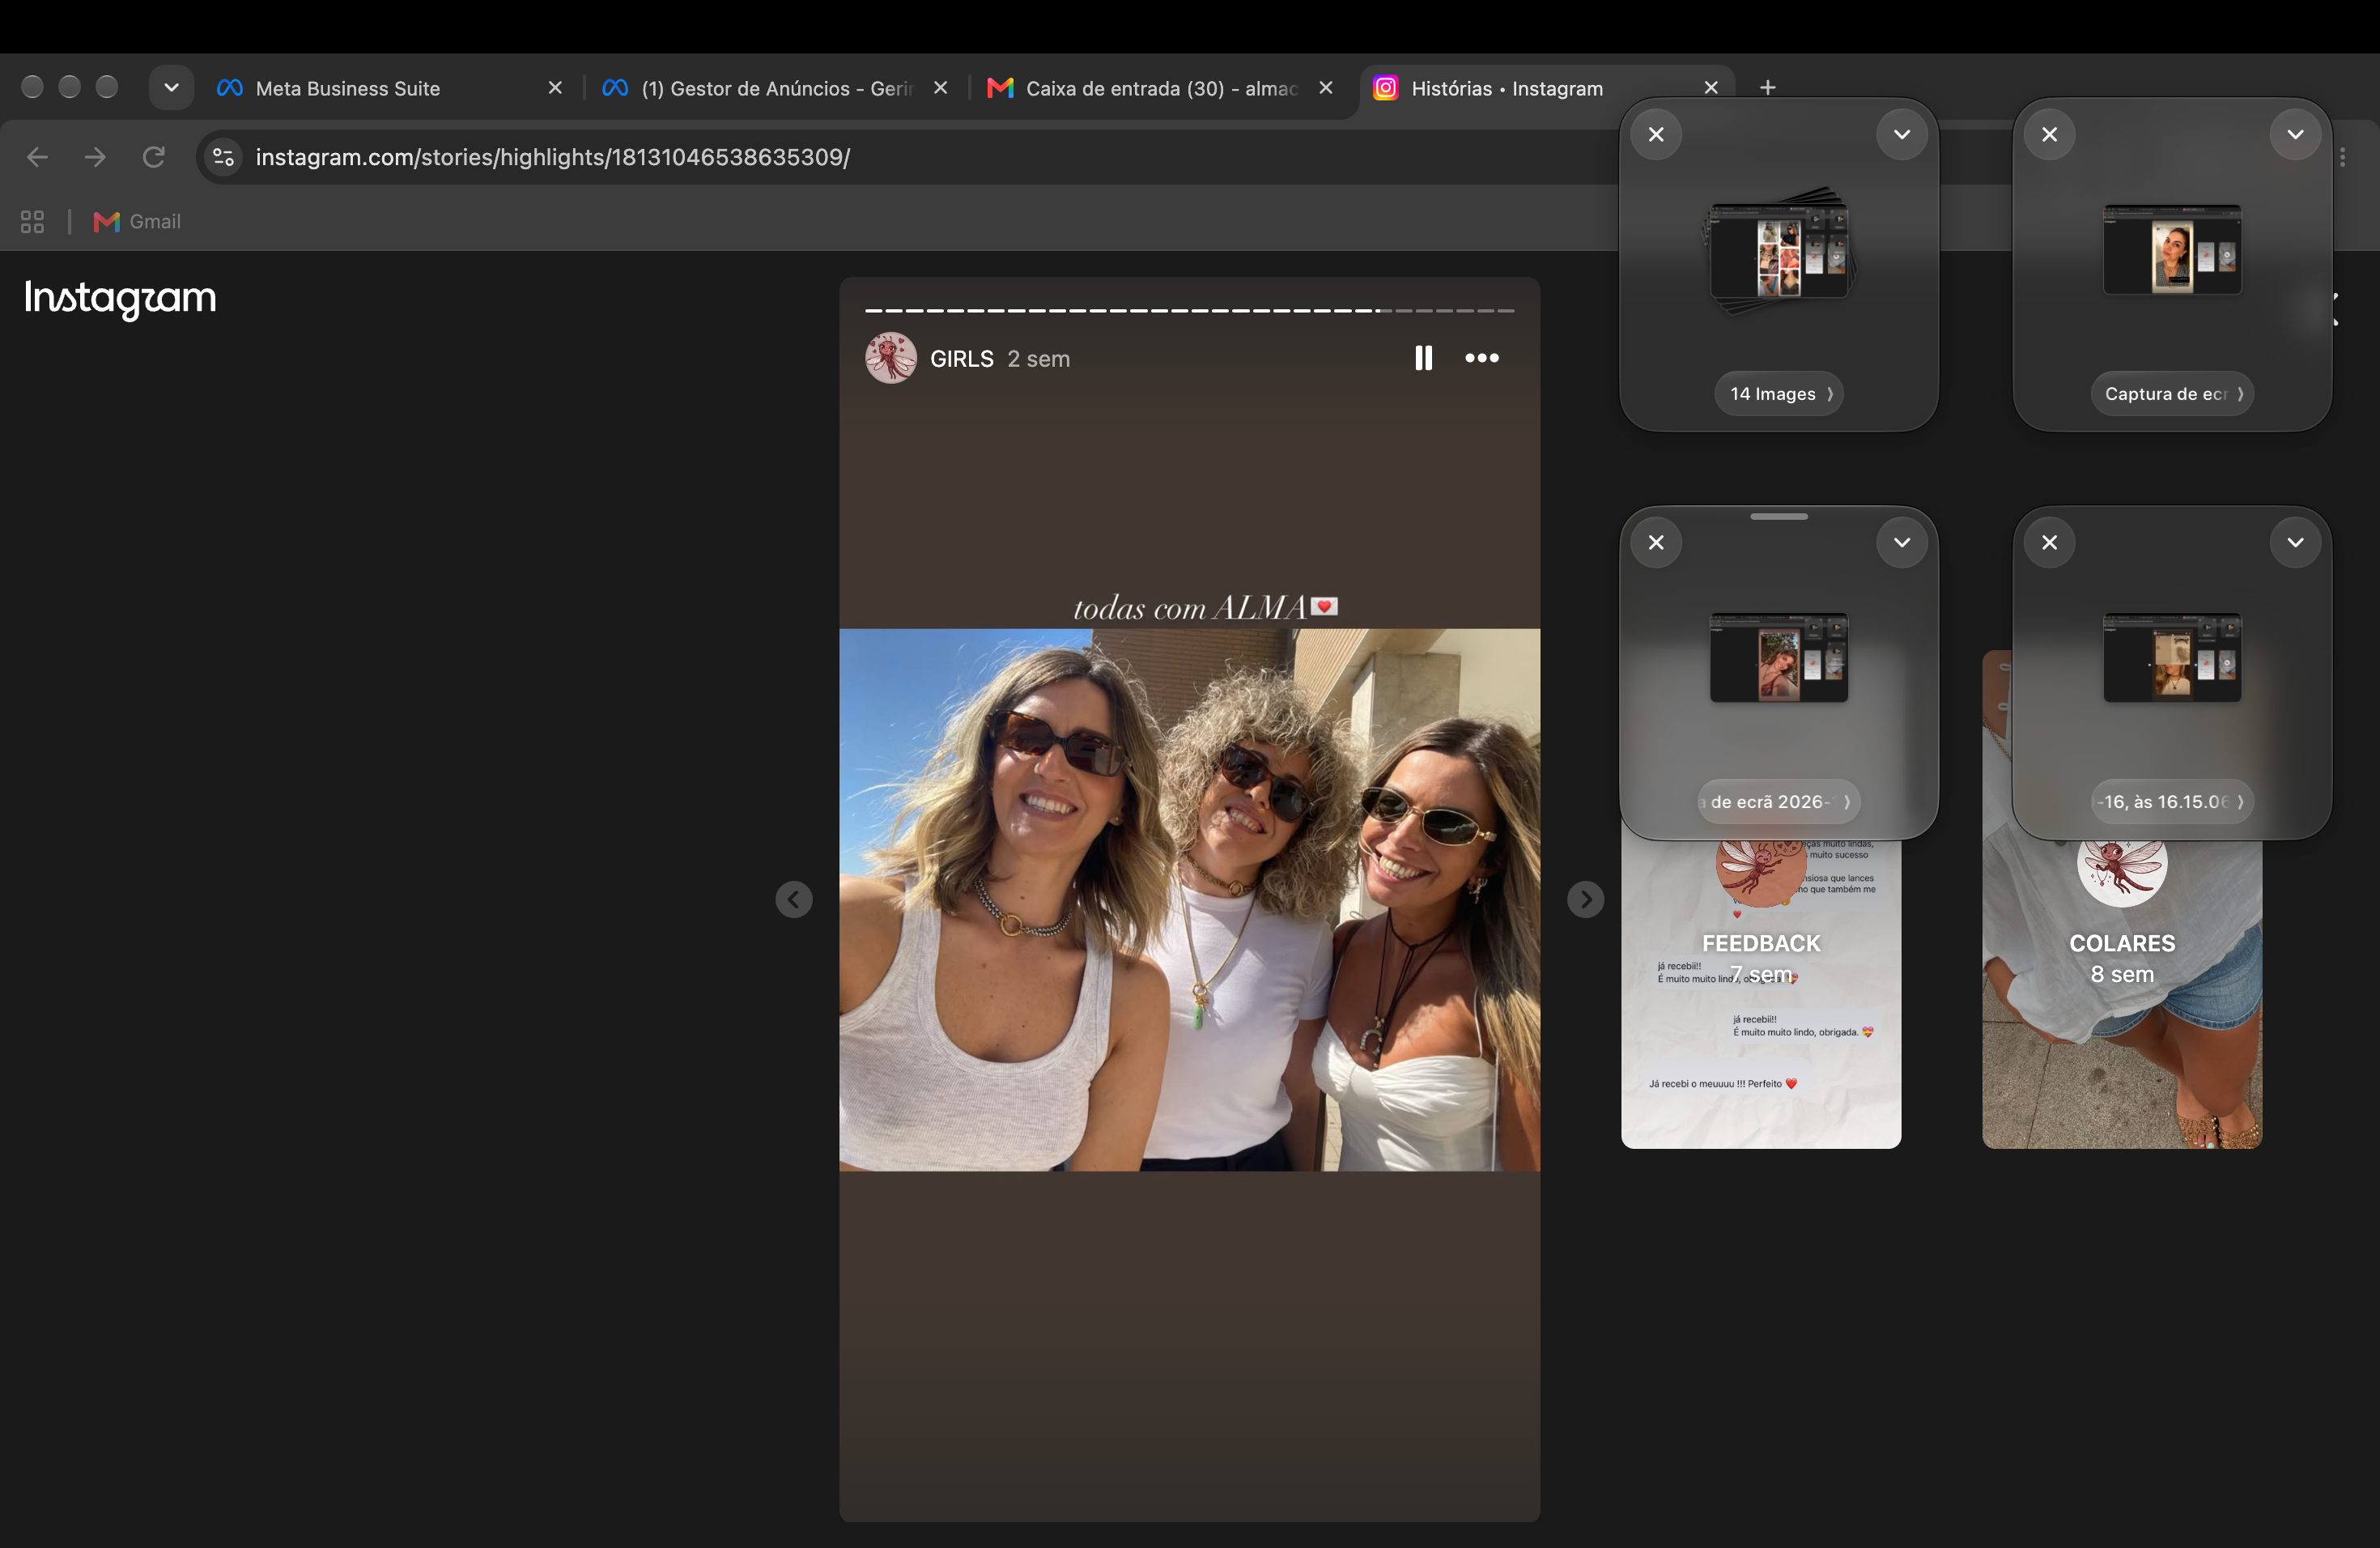Open a new browser tab
Image resolution: width=2380 pixels, height=1548 pixels.
[x=1767, y=88]
